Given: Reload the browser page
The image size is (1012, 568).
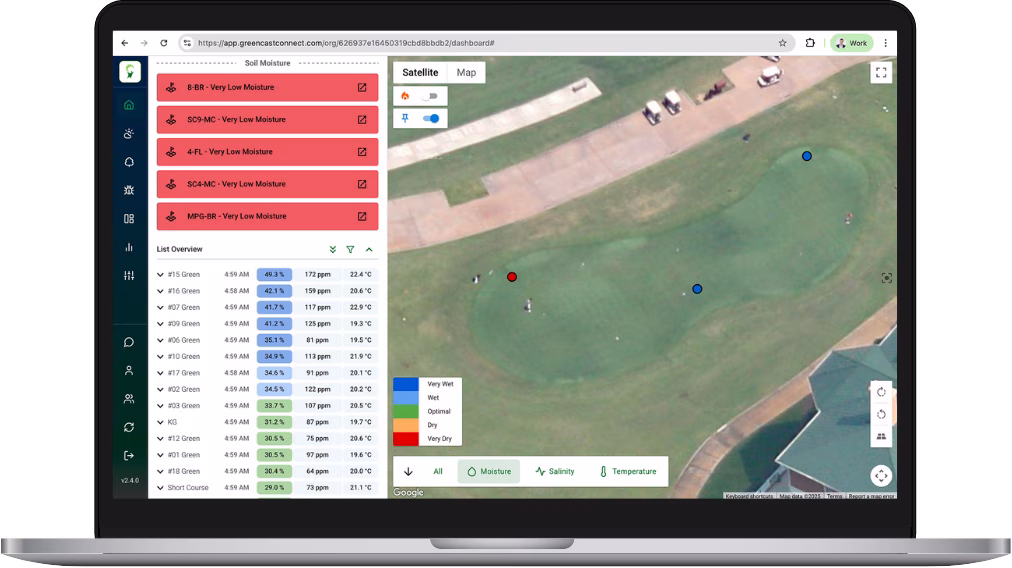Looking at the screenshot, I should [164, 43].
